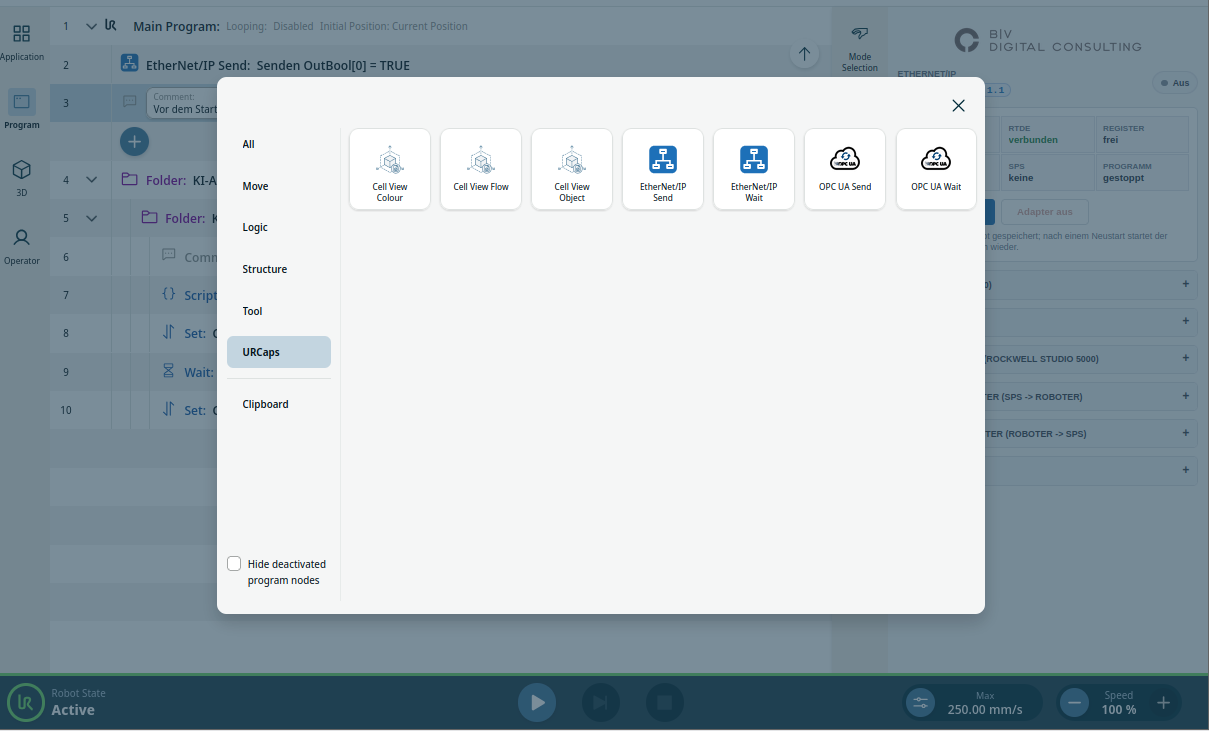This screenshot has width=1209, height=731.
Task: Click the RTDE verbunden status cell
Action: [1048, 134]
